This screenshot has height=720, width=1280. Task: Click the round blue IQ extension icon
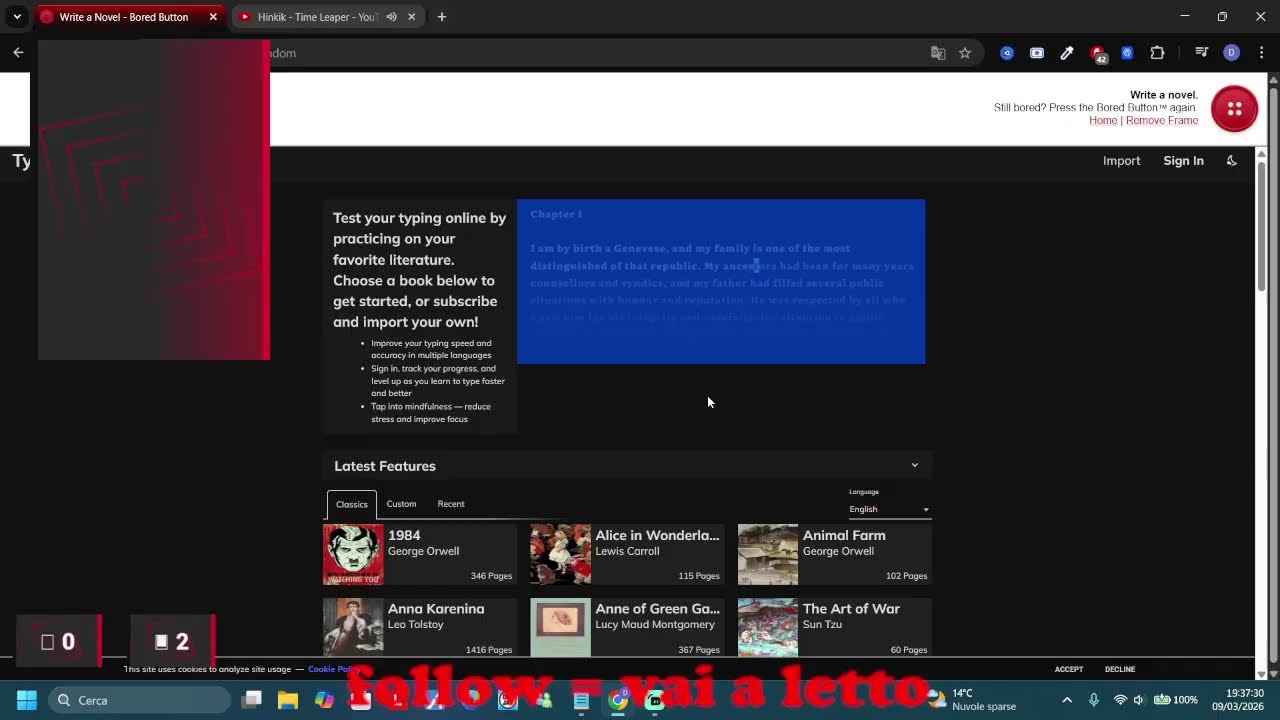pyautogui.click(x=1007, y=53)
